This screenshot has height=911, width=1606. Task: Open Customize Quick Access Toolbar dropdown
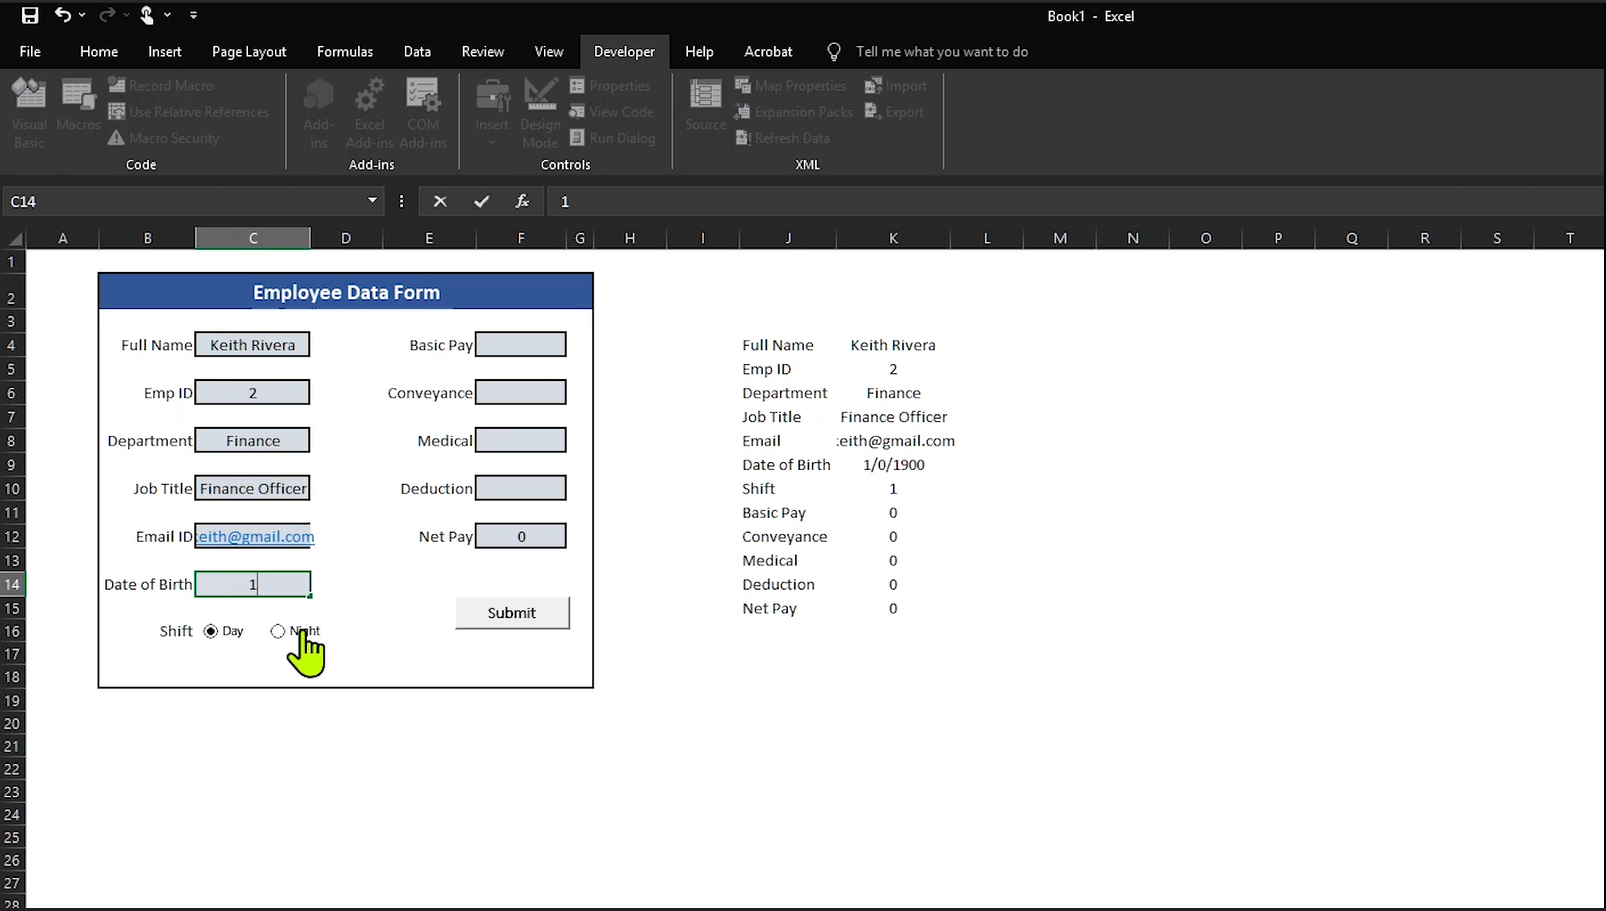(193, 15)
